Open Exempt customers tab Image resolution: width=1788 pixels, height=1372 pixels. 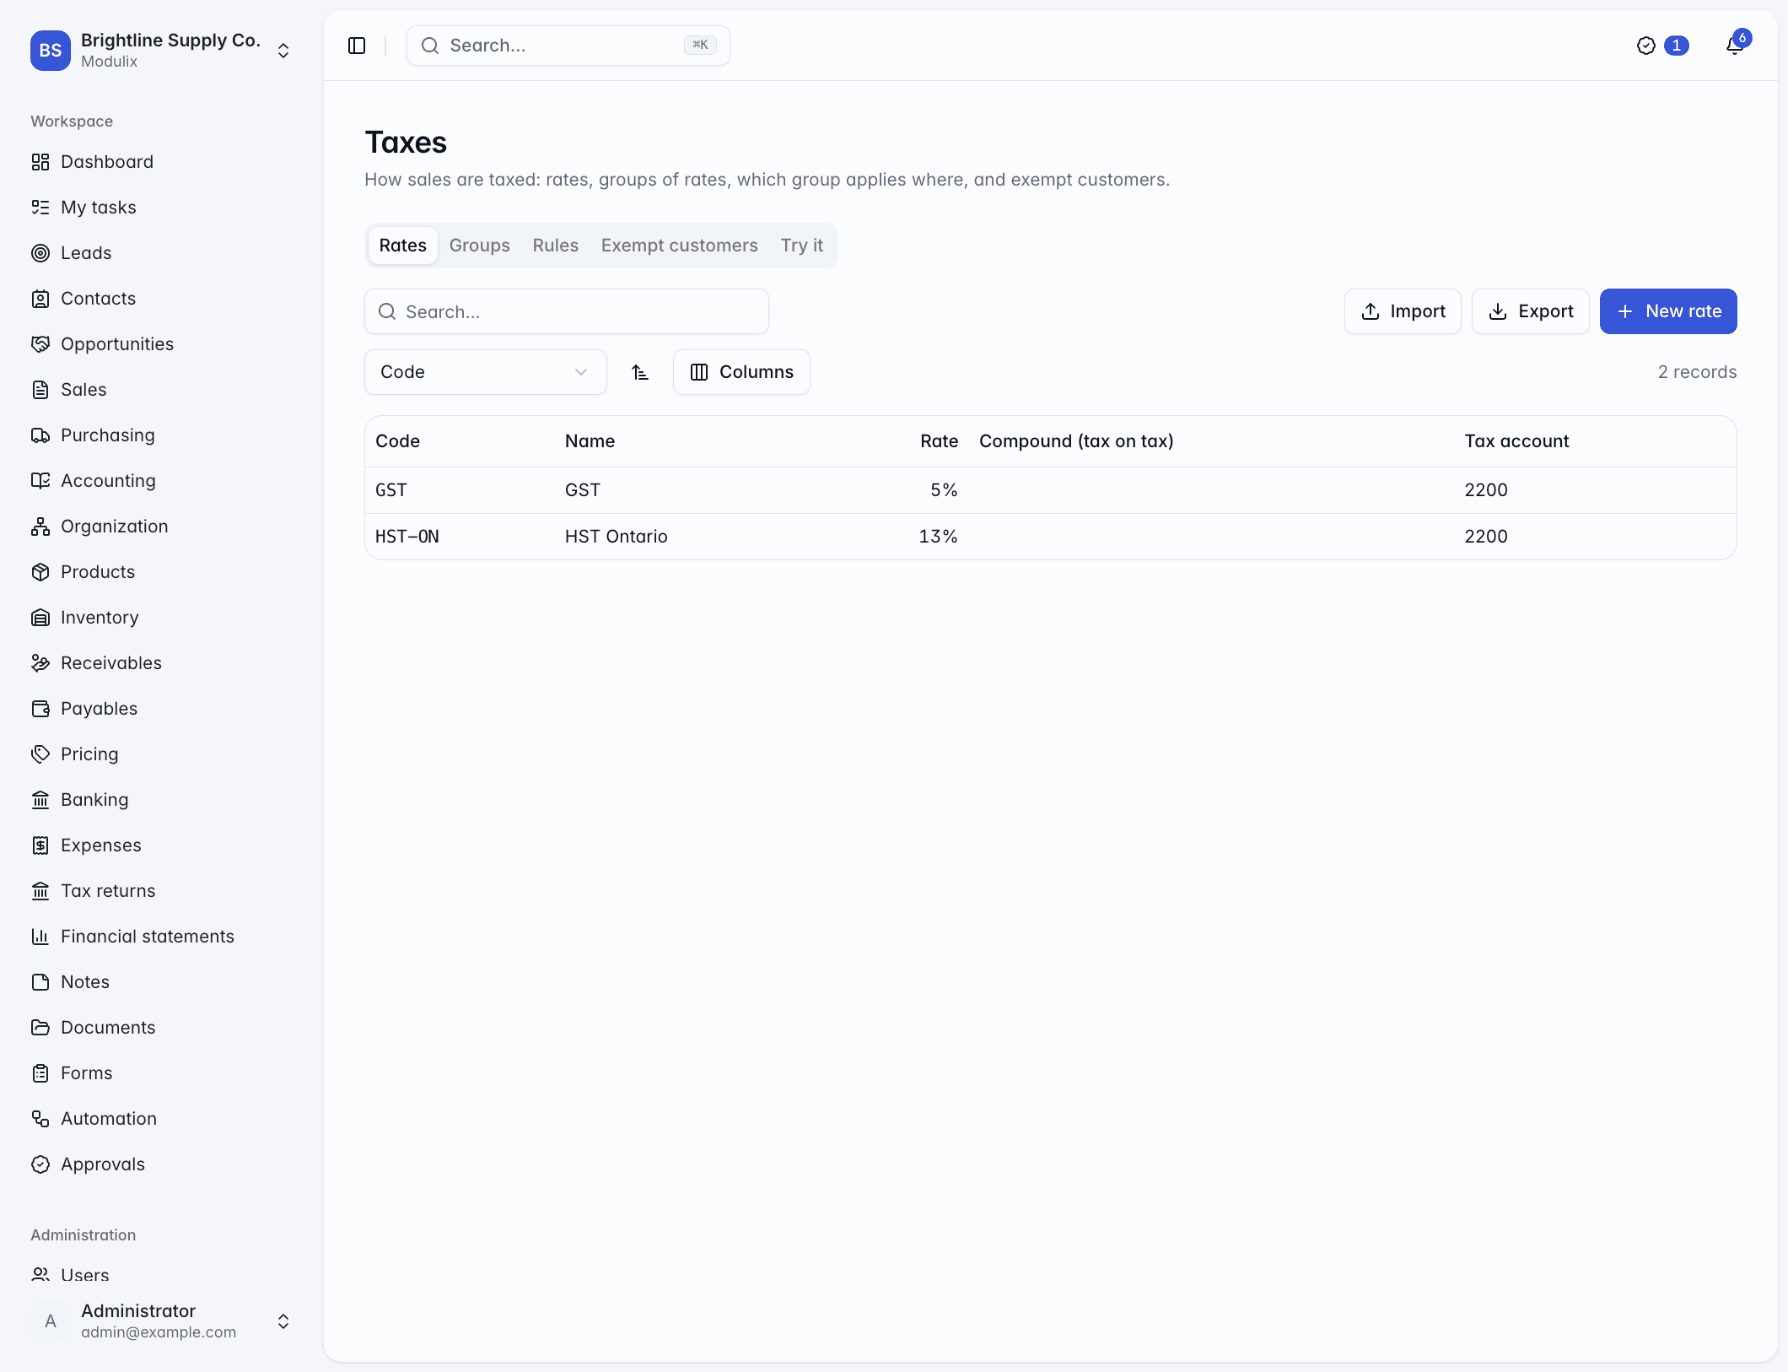pos(679,245)
